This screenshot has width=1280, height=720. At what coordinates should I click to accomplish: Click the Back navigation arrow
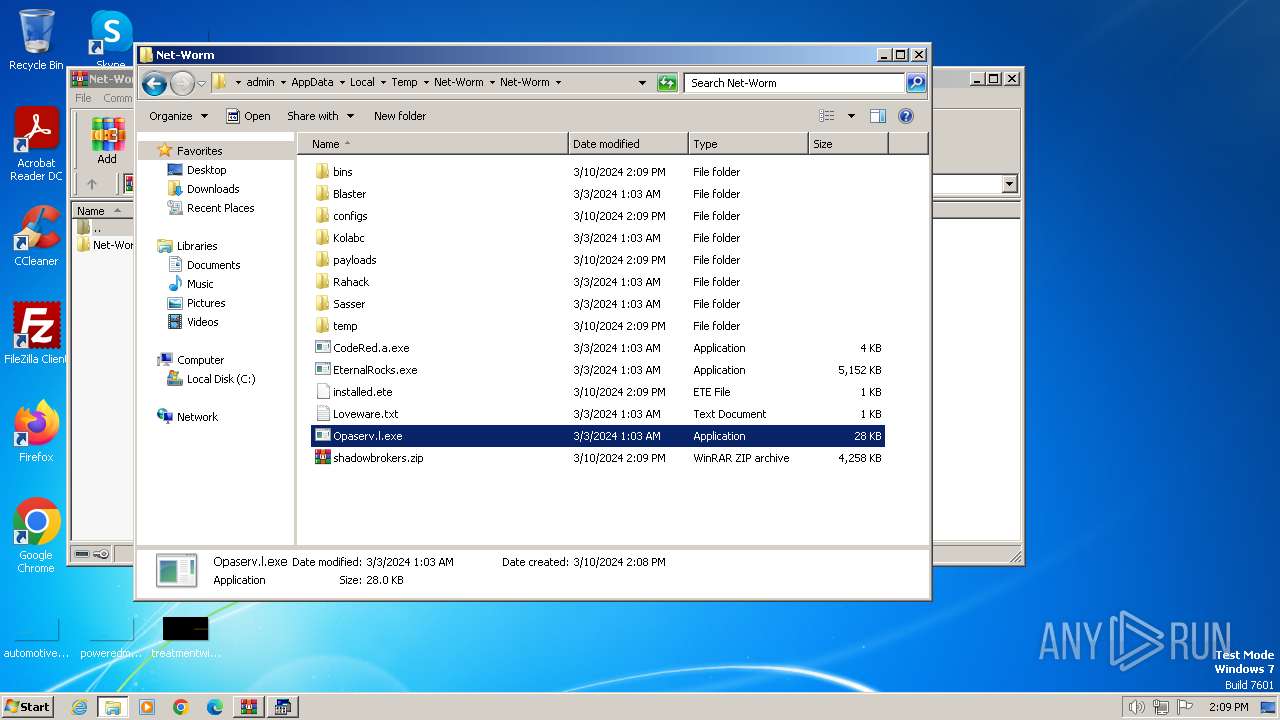tap(154, 83)
